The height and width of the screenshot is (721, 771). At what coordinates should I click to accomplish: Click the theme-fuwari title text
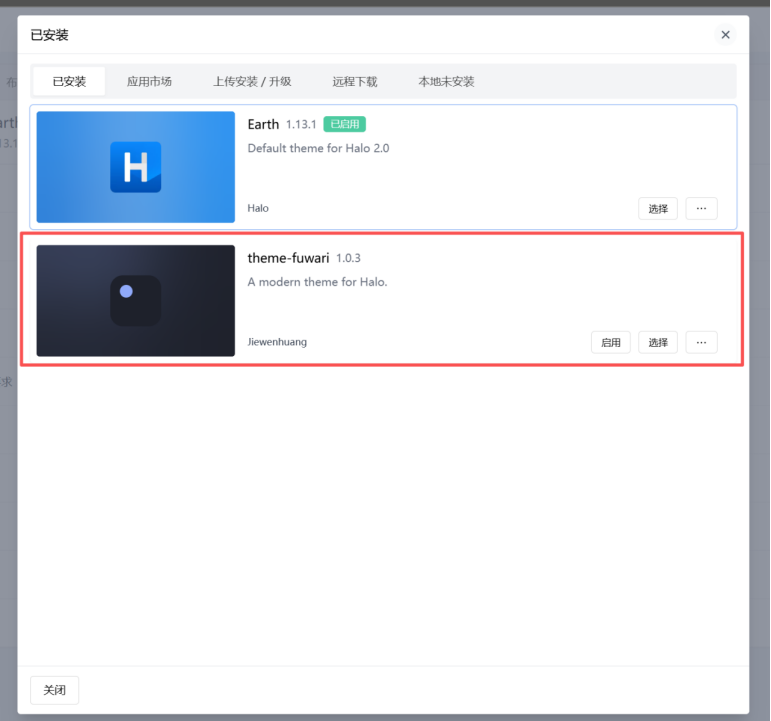(288, 258)
